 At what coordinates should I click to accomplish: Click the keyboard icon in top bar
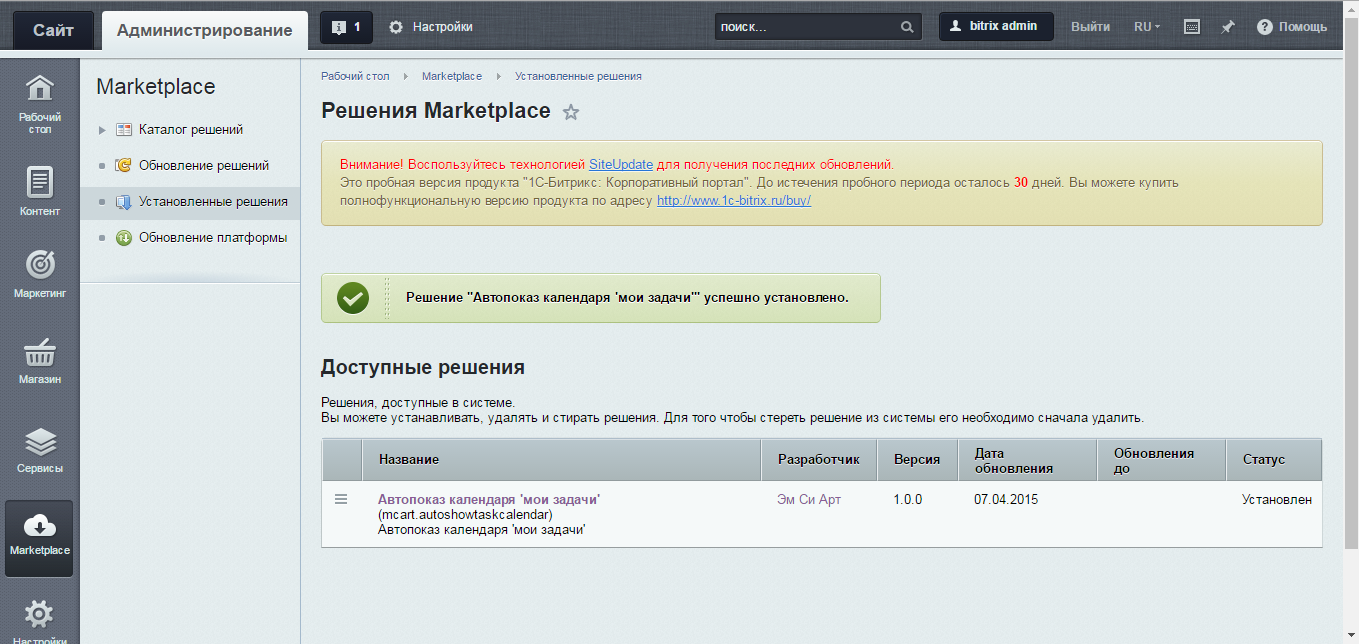pos(1191,27)
